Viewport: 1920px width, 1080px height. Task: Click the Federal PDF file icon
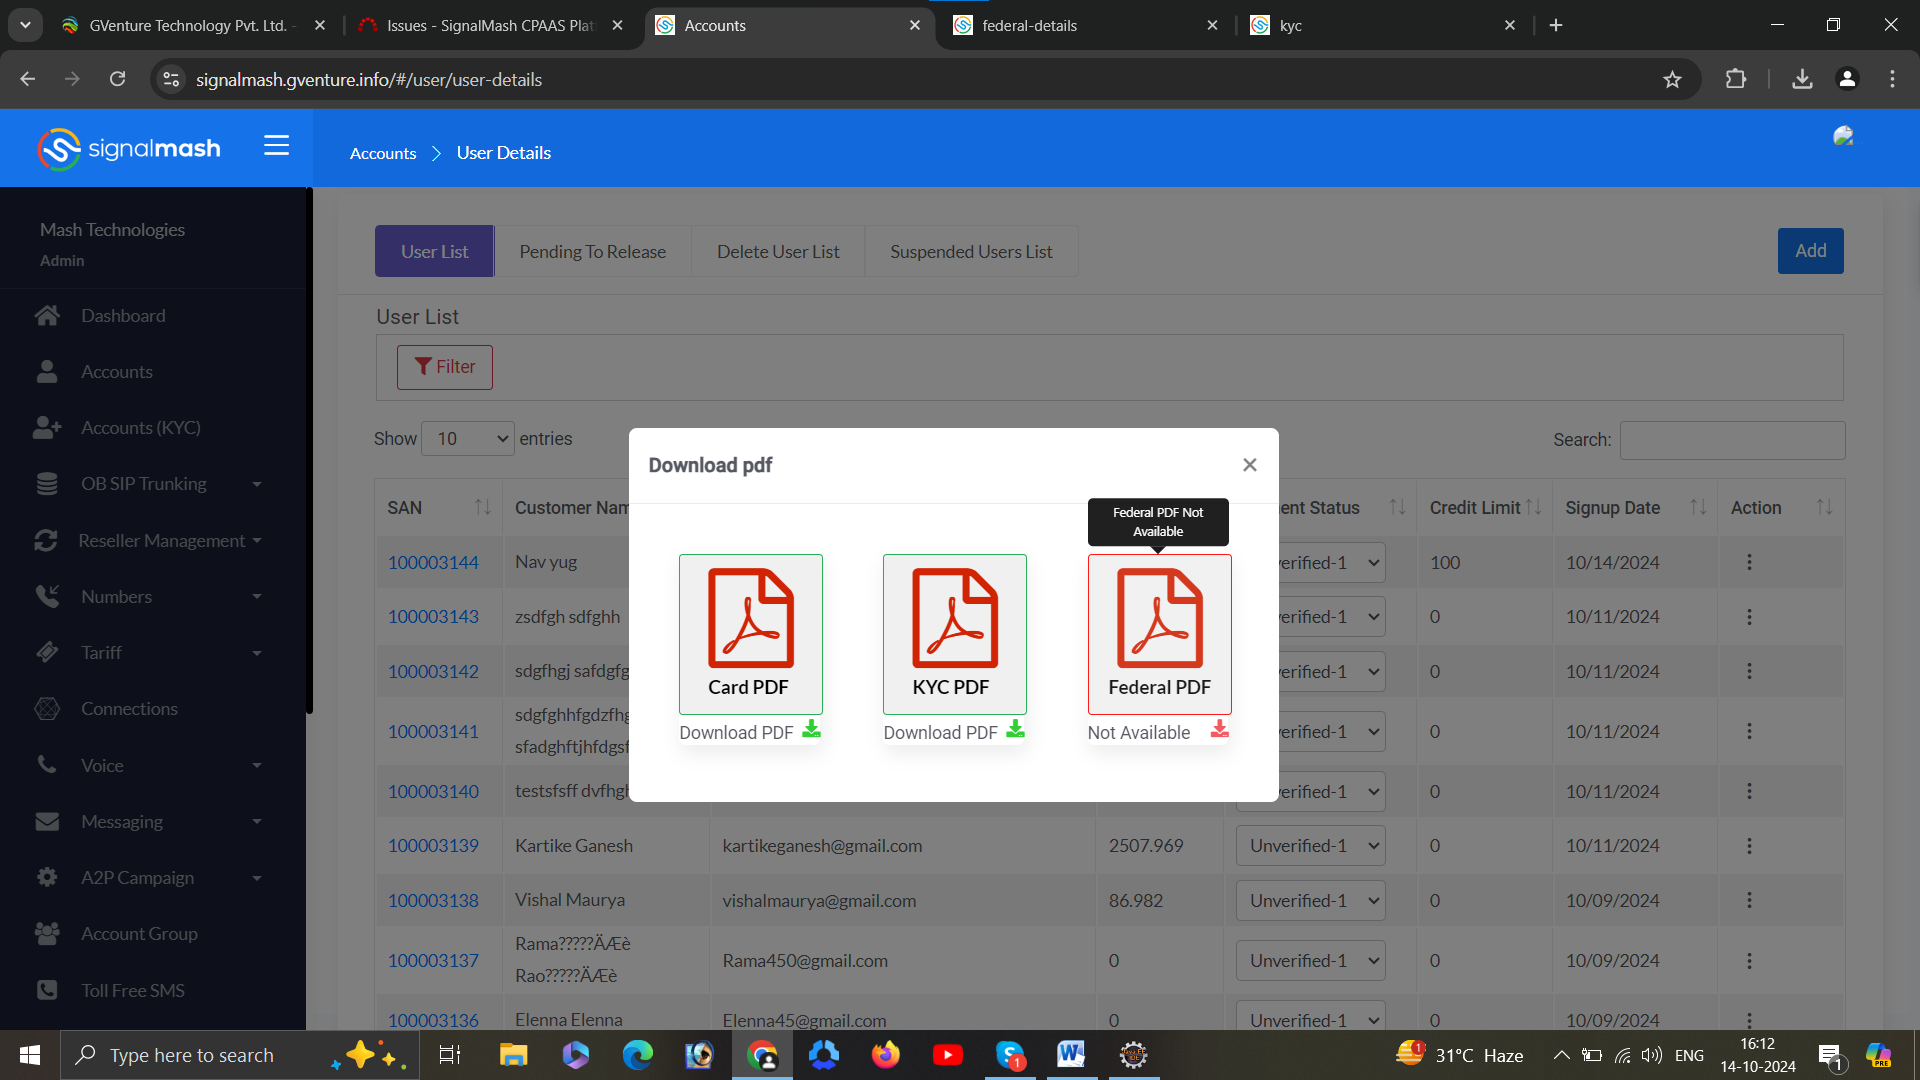[x=1159, y=618]
